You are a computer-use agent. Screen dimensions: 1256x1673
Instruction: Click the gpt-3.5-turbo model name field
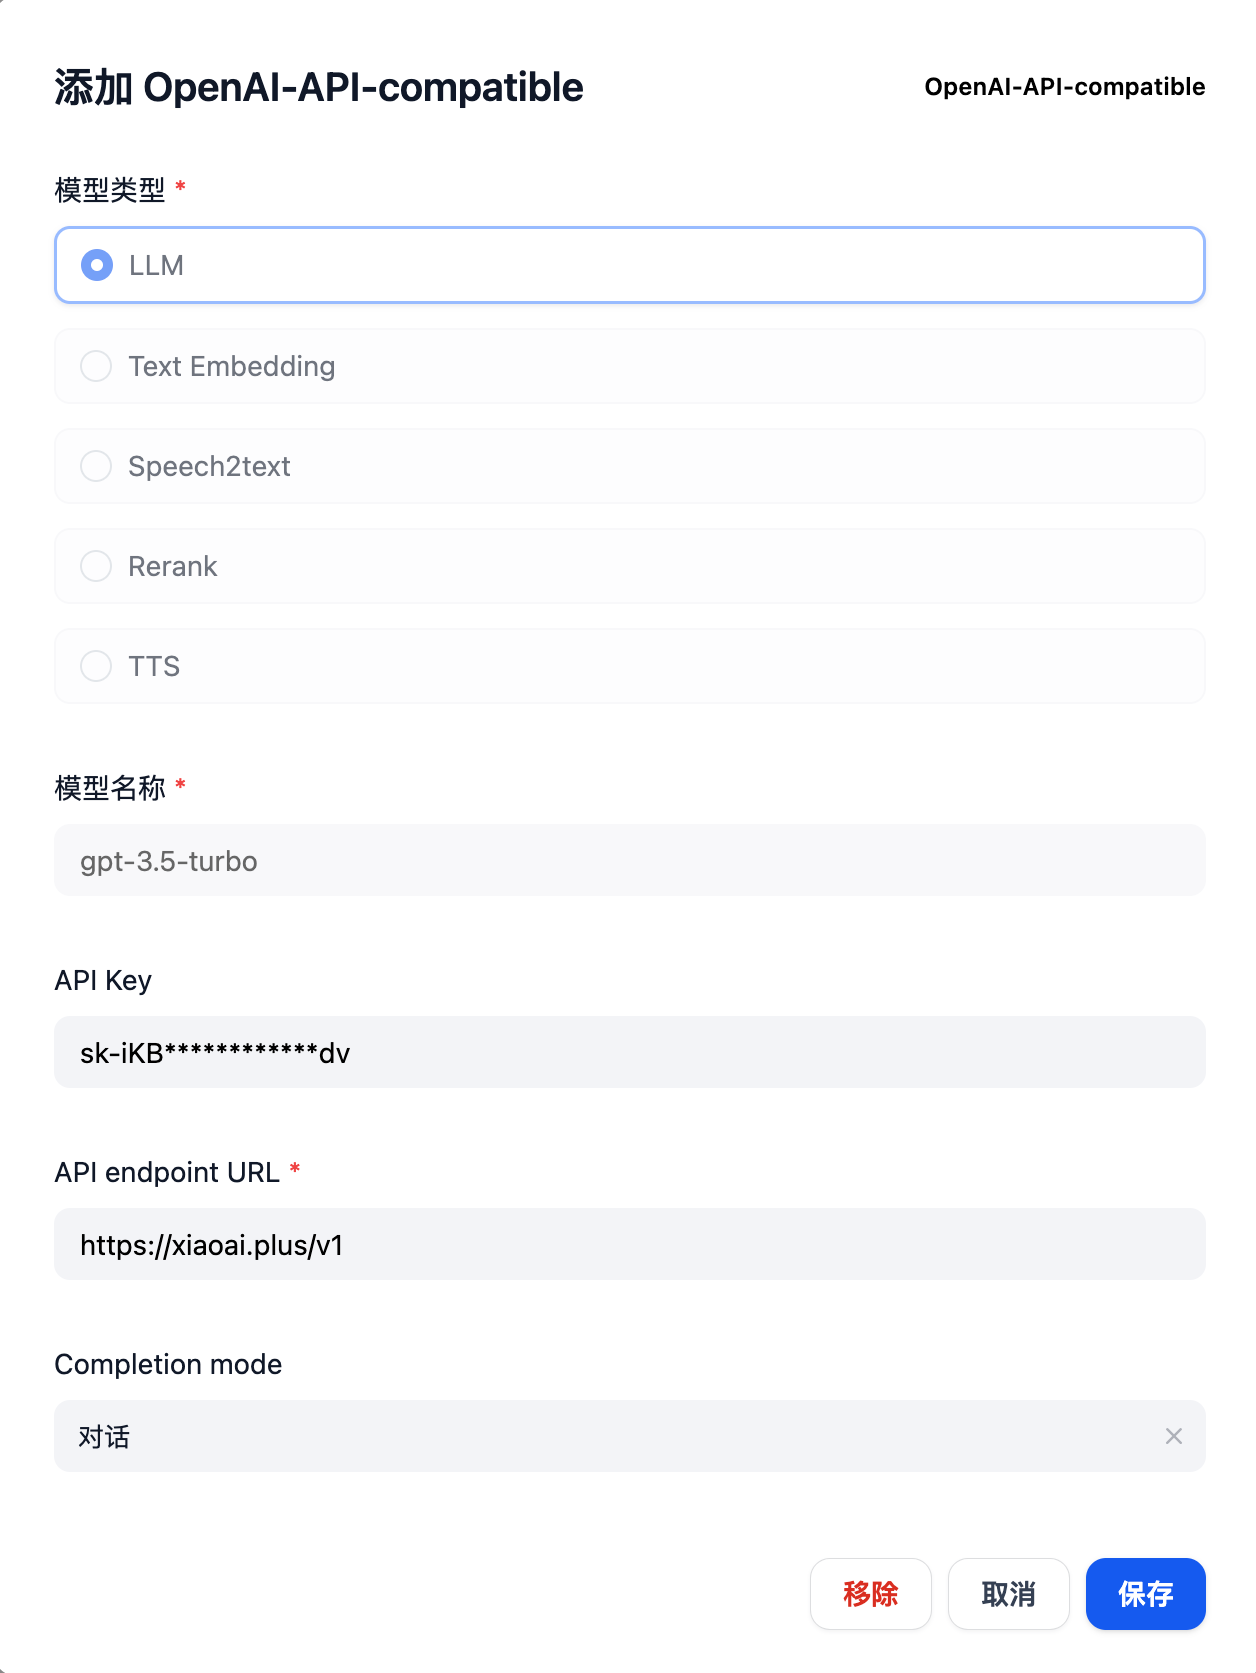point(629,861)
